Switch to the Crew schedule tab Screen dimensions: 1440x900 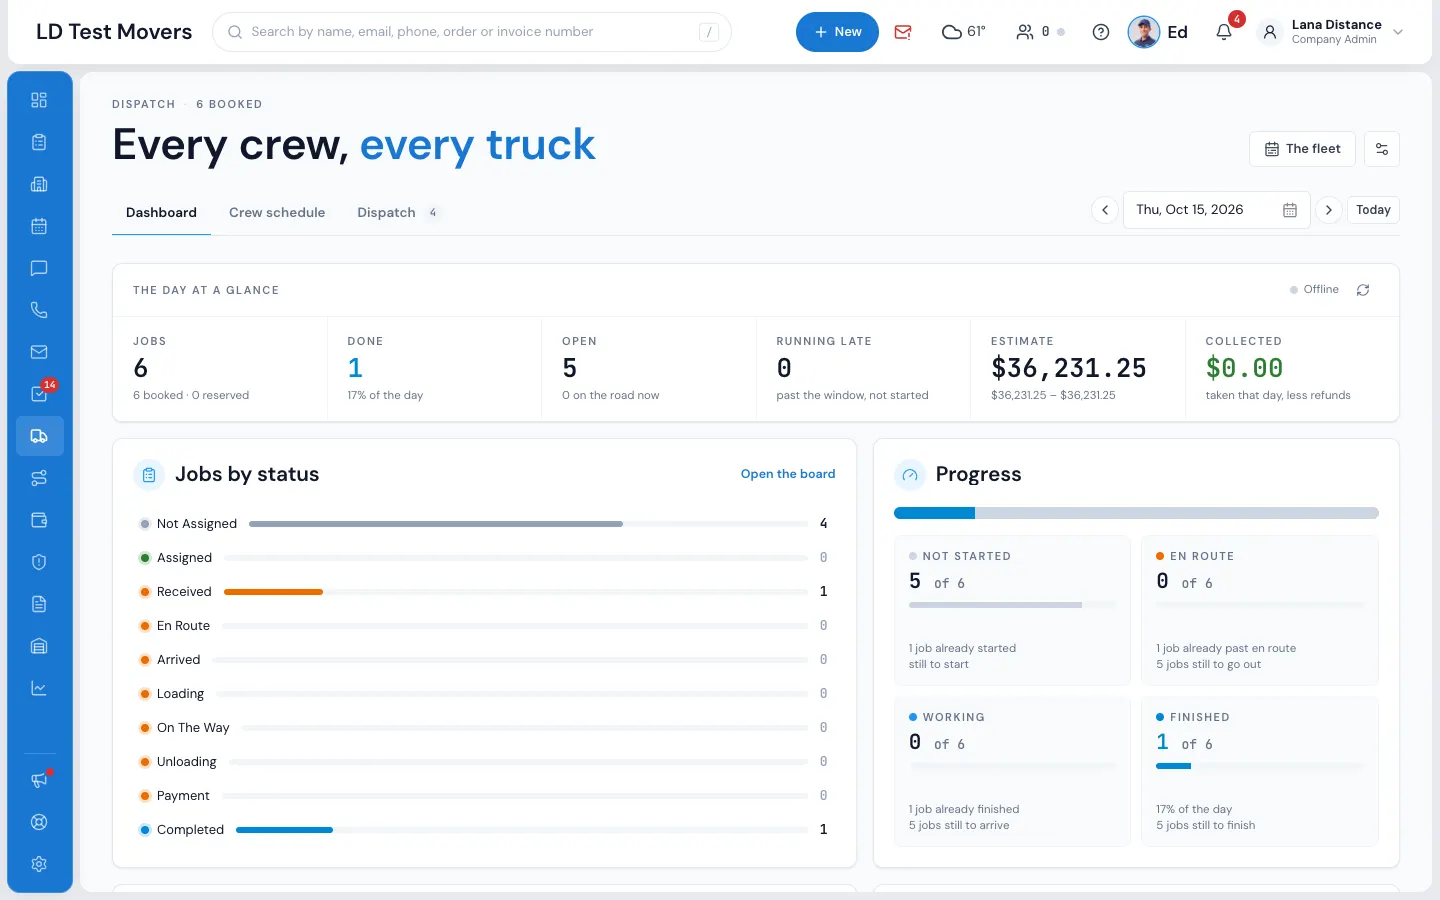coord(277,212)
